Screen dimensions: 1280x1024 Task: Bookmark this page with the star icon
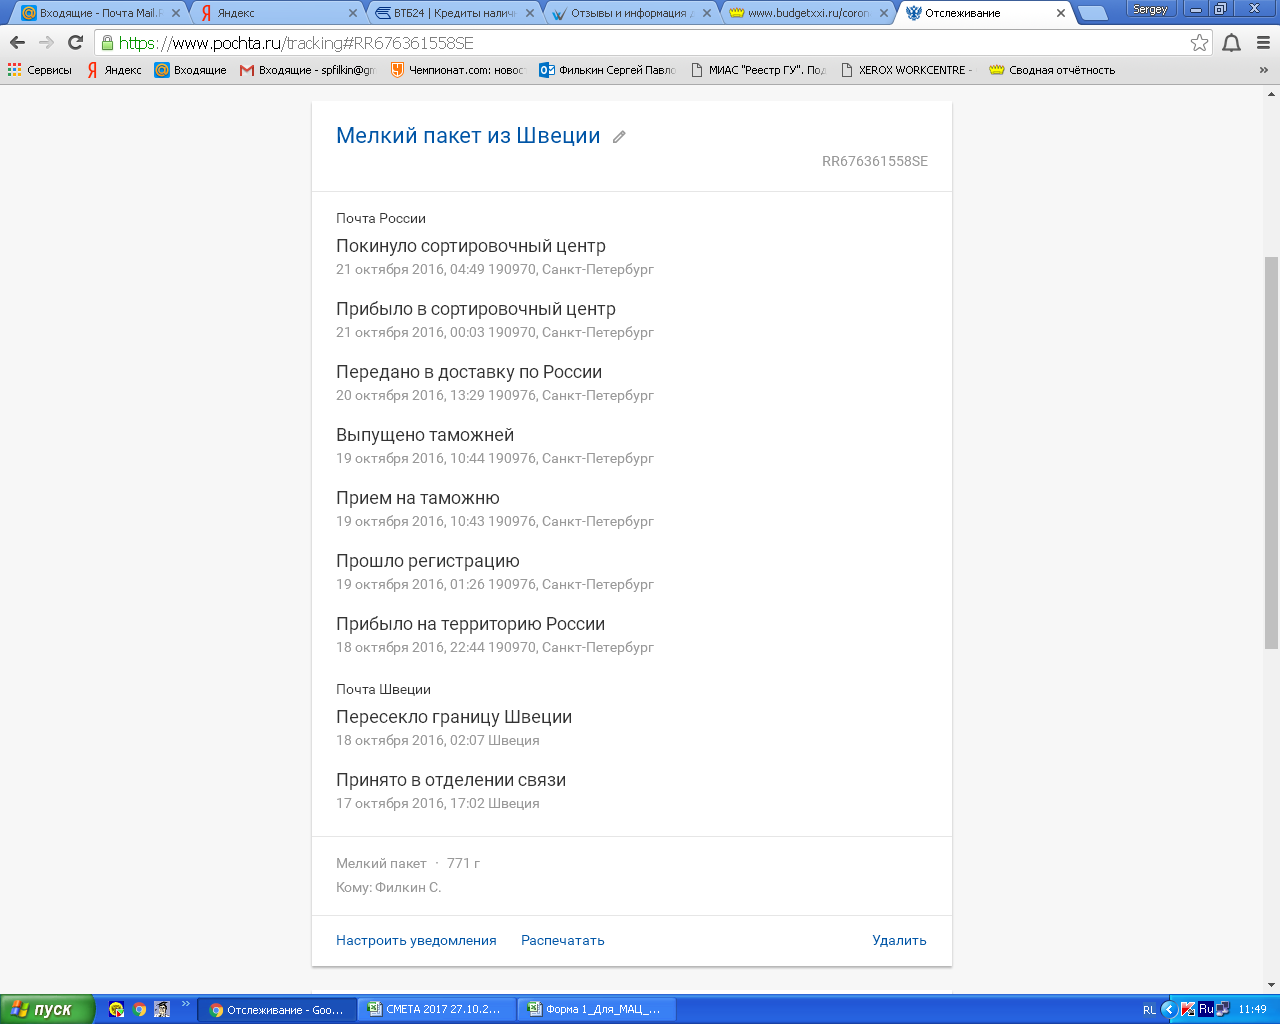pos(1199,43)
